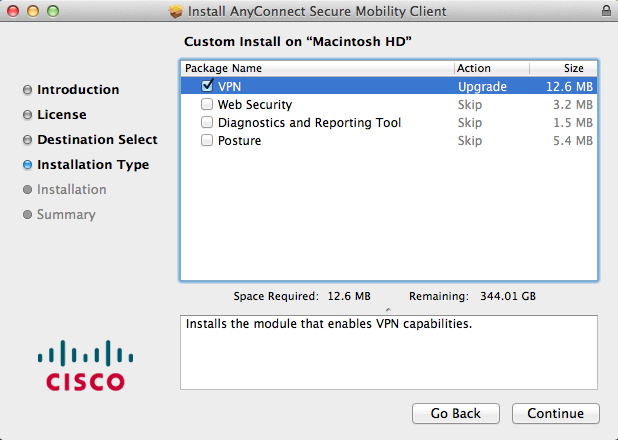Click the Cisco logo
This screenshot has width=618, height=440.
point(86,365)
